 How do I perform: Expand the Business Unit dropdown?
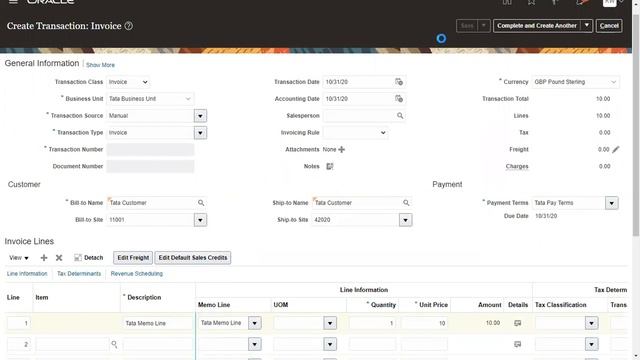click(188, 99)
